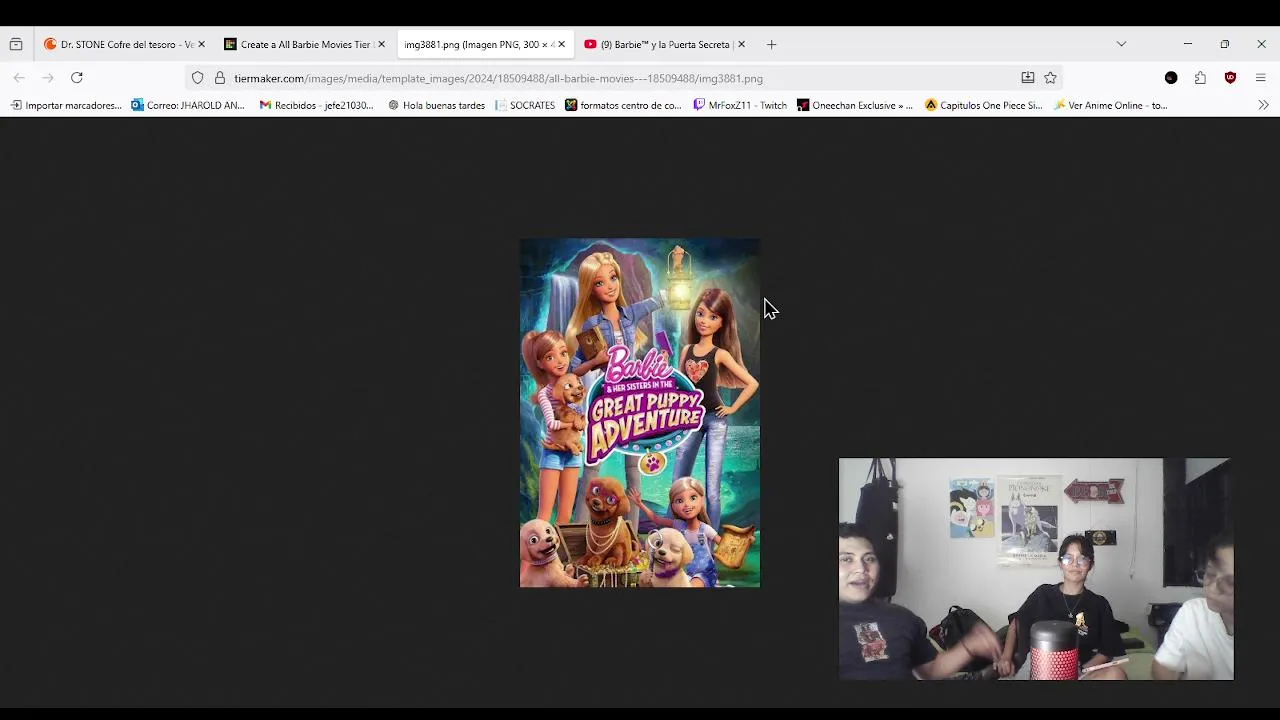
Task: Open the Recibidos Gmail bookmark
Action: click(x=316, y=105)
